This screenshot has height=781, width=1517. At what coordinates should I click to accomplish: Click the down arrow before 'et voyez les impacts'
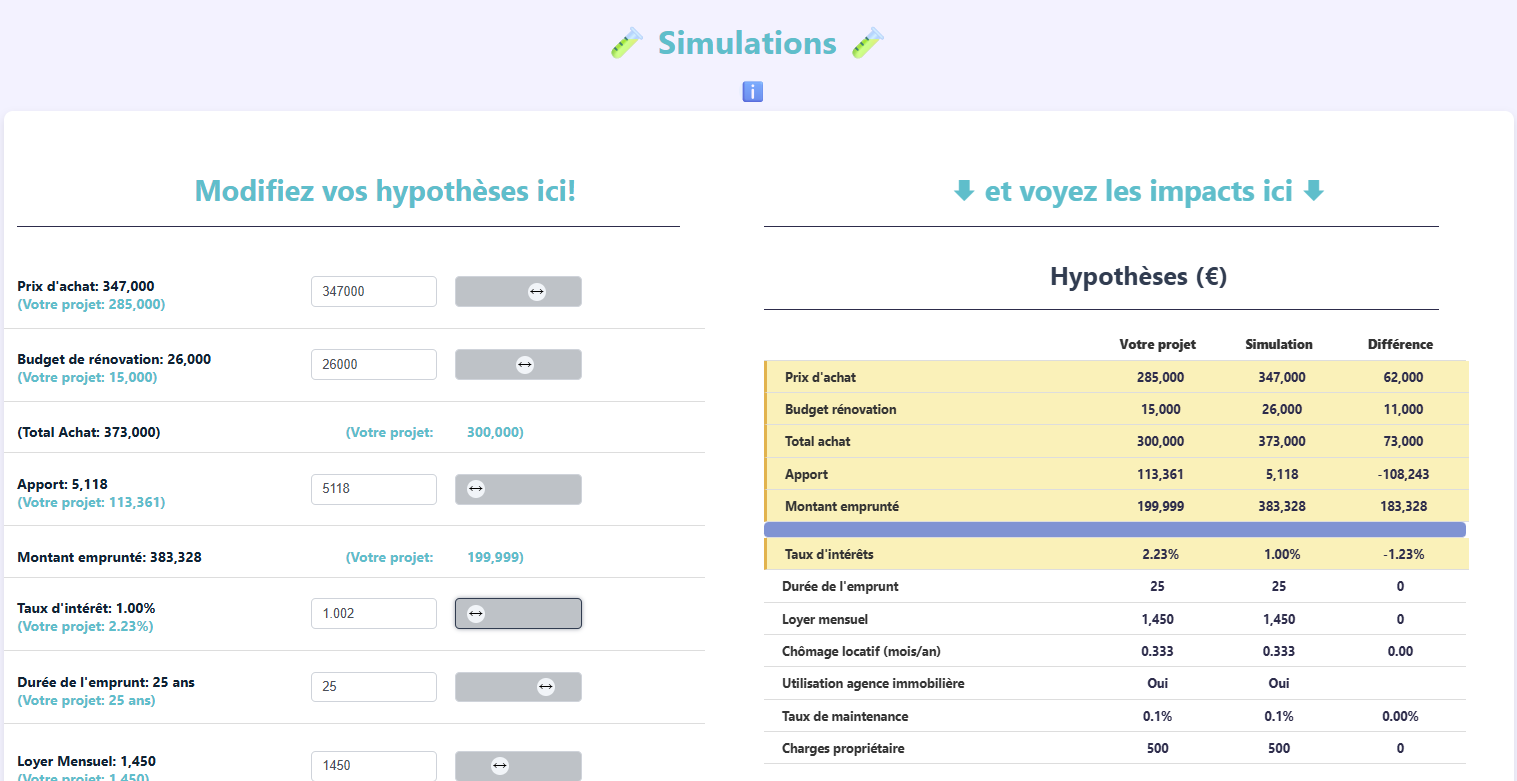click(964, 191)
